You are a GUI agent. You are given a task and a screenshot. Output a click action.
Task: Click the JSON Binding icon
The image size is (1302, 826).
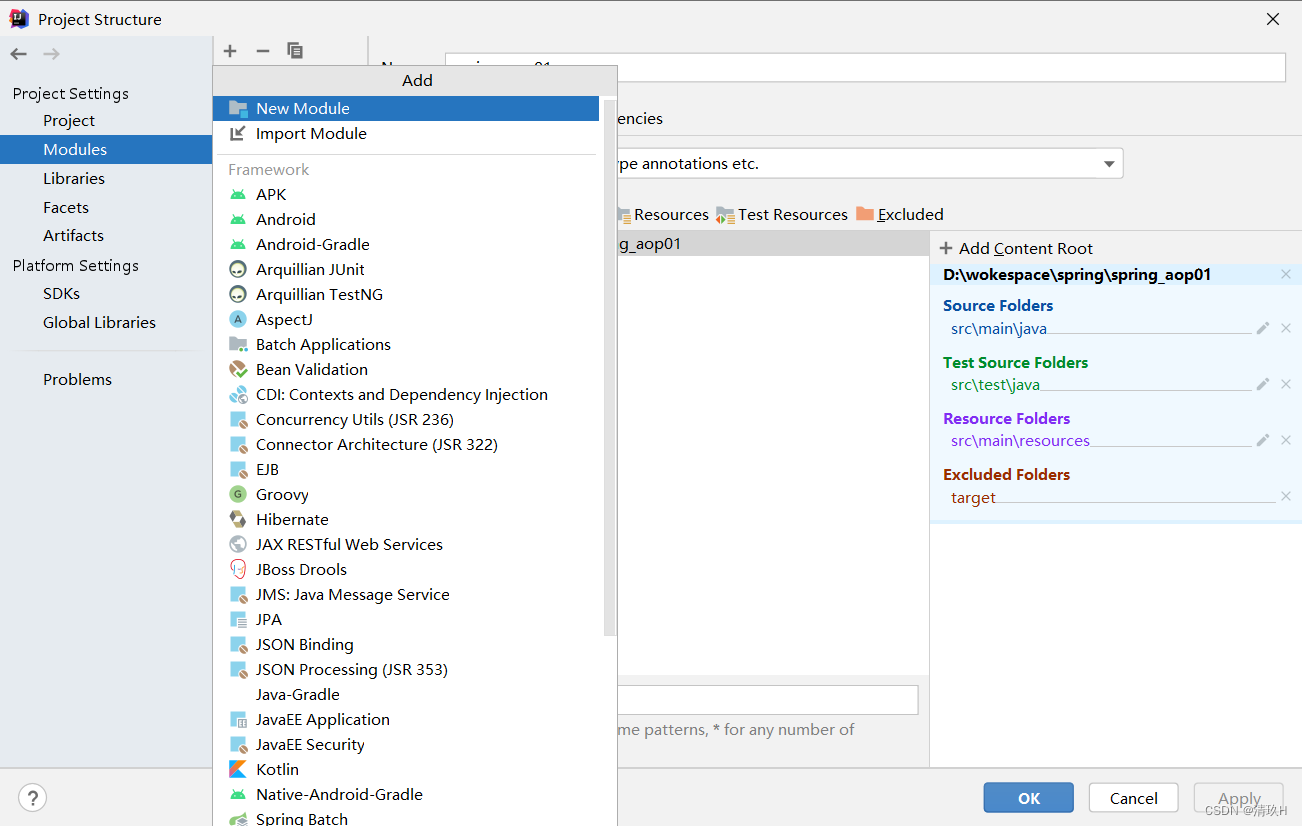click(238, 644)
